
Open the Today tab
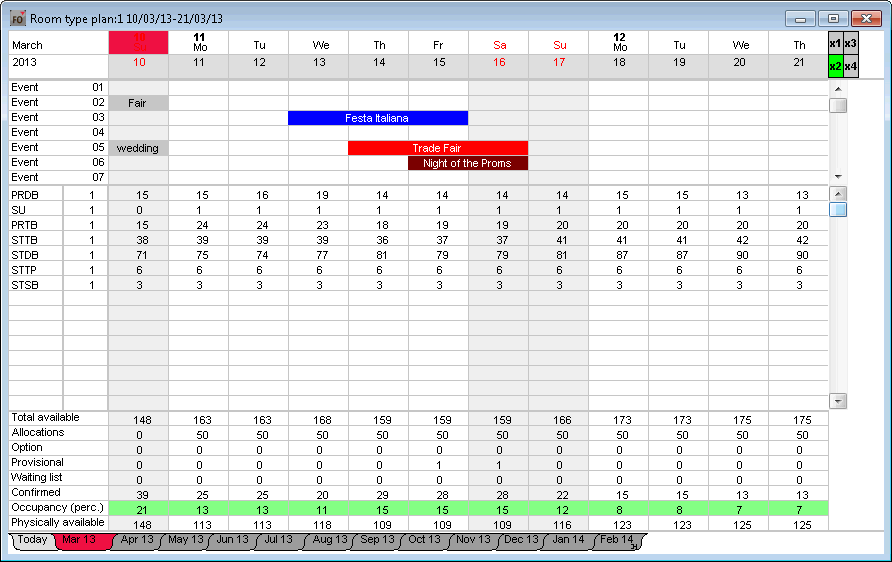tap(31, 540)
